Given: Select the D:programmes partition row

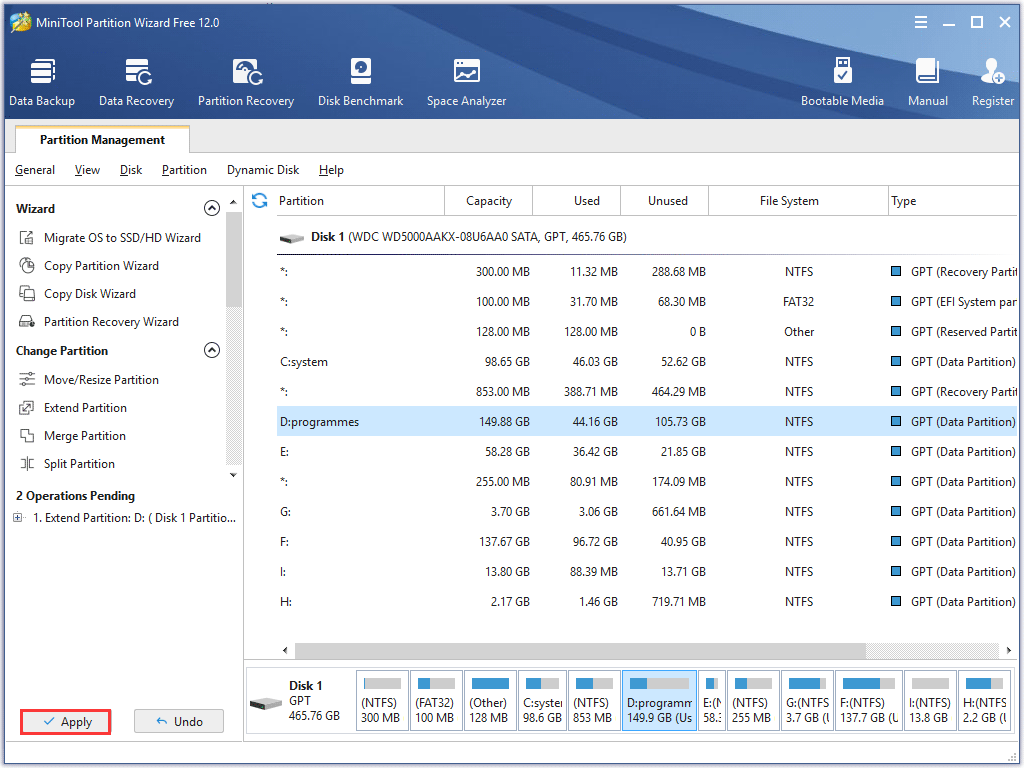Looking at the screenshot, I should tap(647, 422).
